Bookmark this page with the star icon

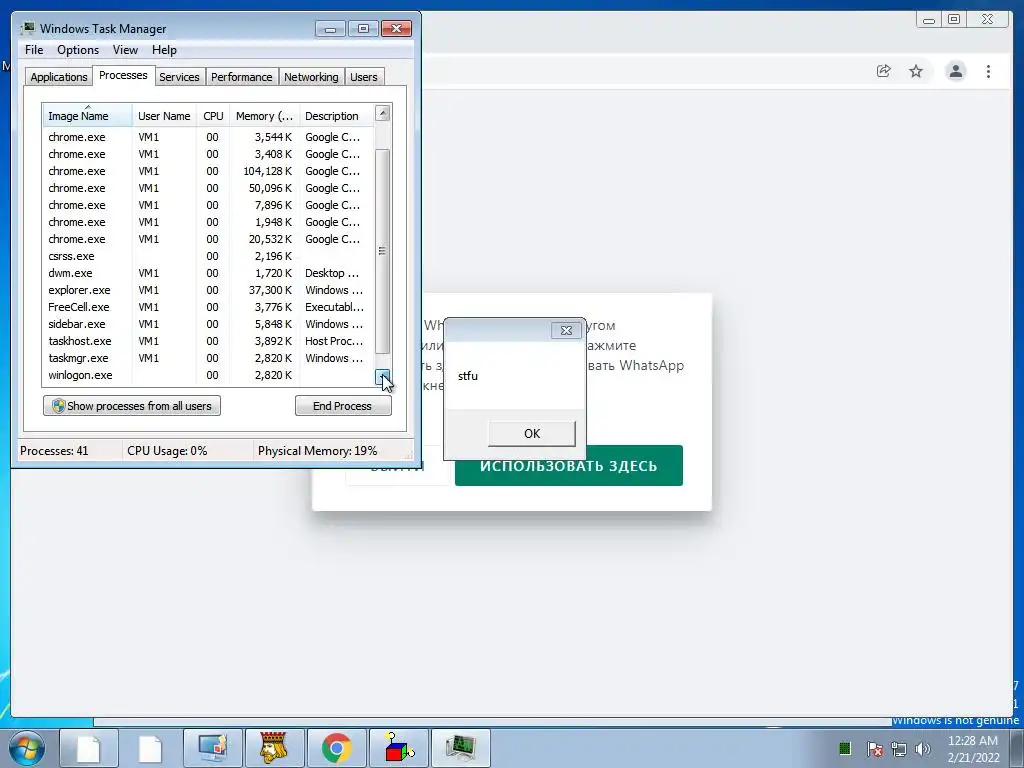(x=916, y=71)
